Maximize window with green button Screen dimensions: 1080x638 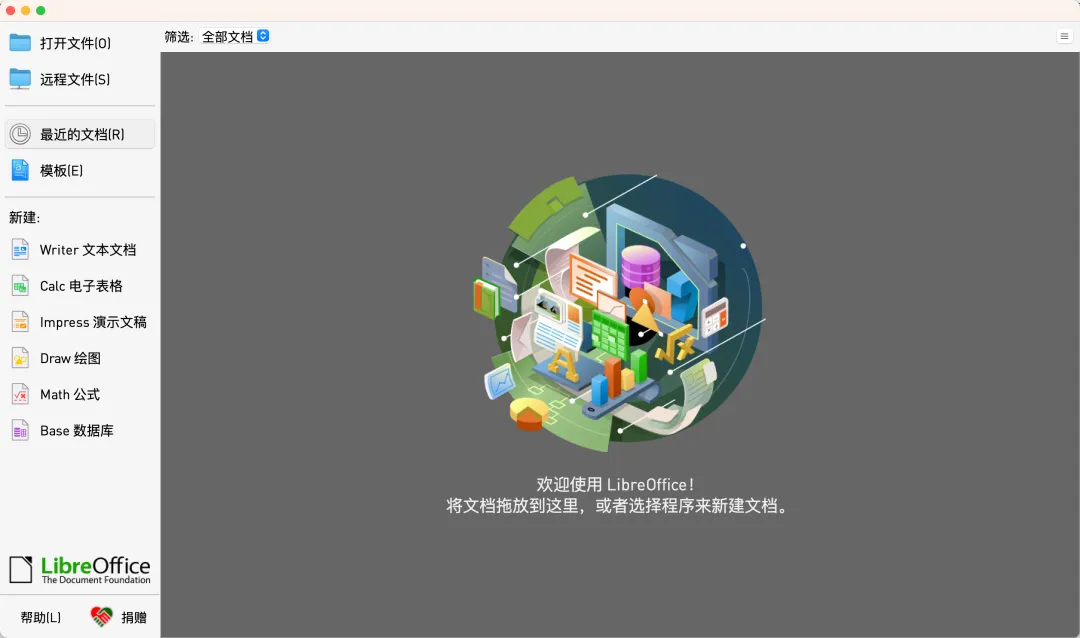pos(41,10)
